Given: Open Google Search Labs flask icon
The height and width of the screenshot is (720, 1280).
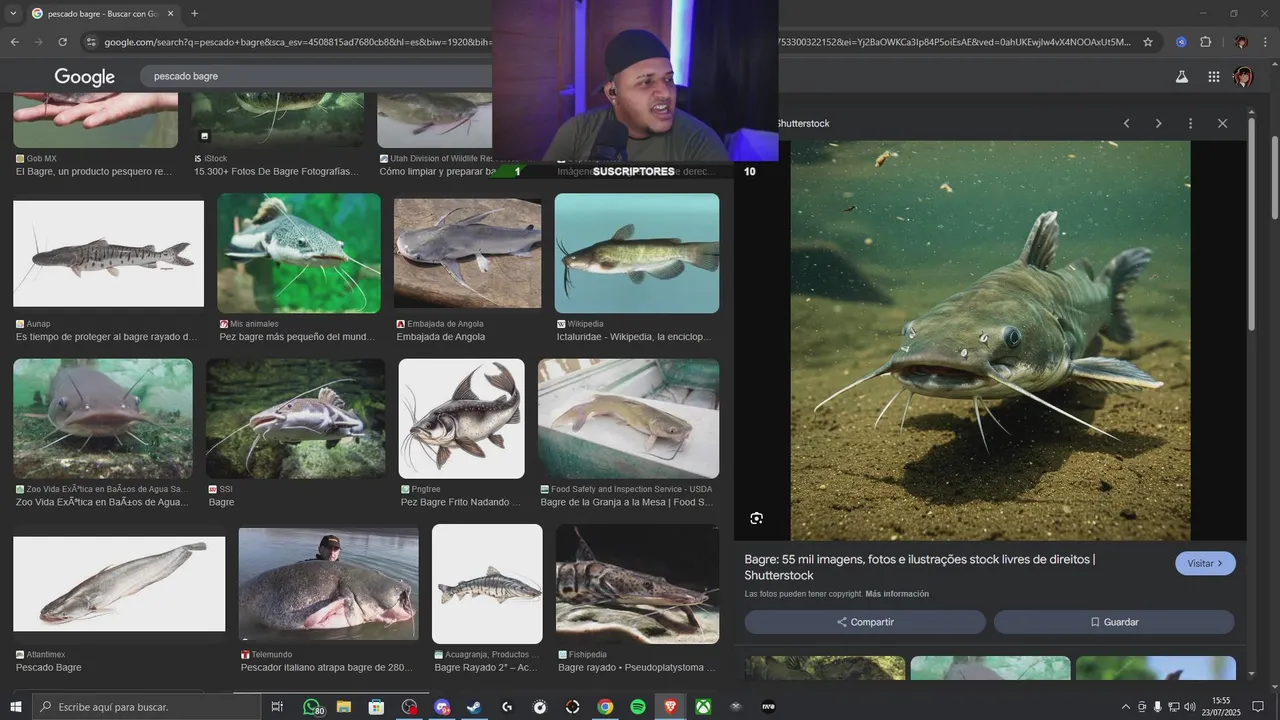Looking at the screenshot, I should tap(1181, 77).
